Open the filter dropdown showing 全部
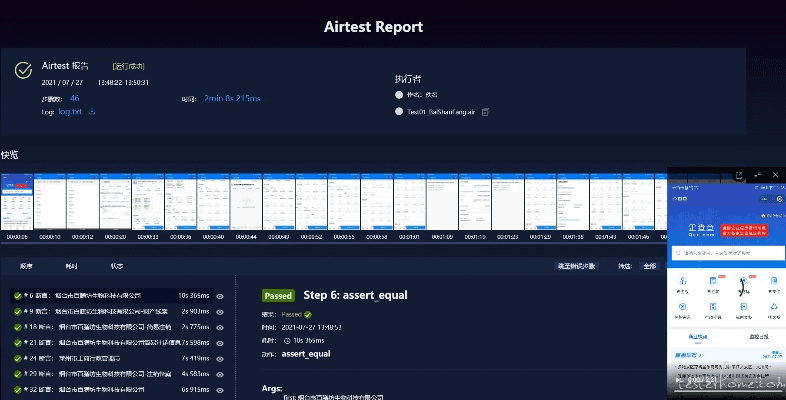This screenshot has height=400, width=786. click(x=650, y=267)
